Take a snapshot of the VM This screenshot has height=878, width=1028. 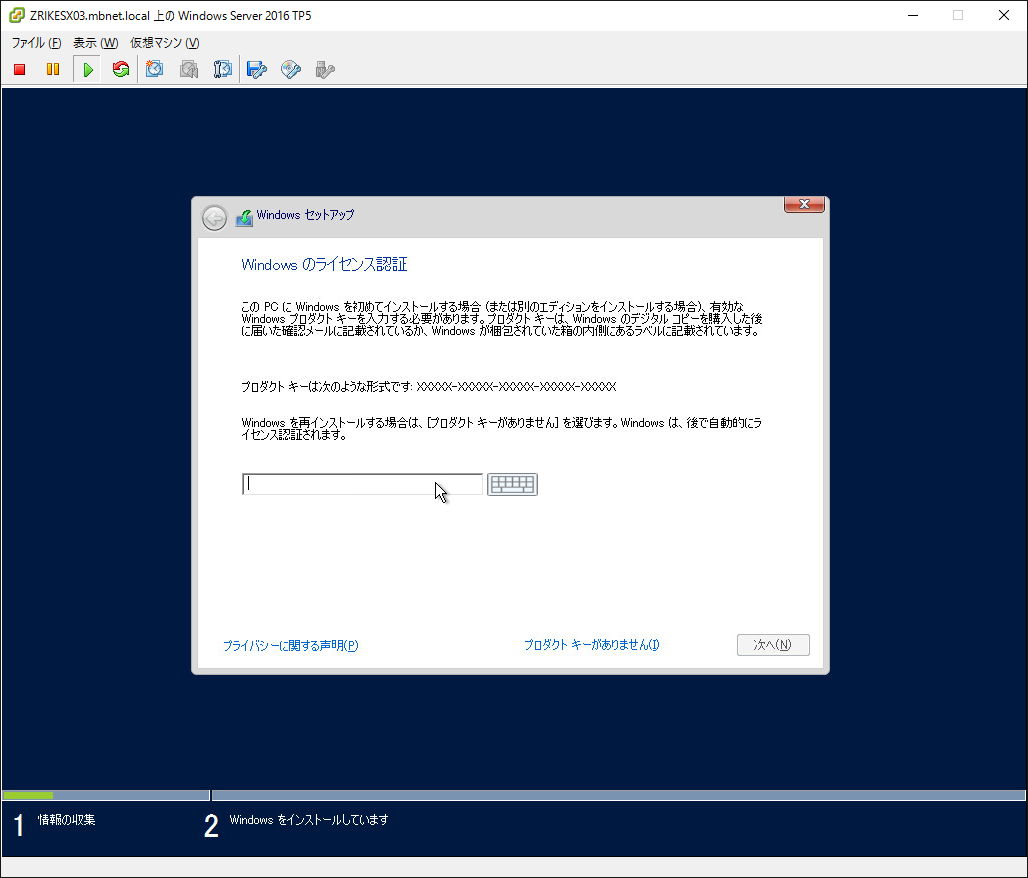[154, 69]
